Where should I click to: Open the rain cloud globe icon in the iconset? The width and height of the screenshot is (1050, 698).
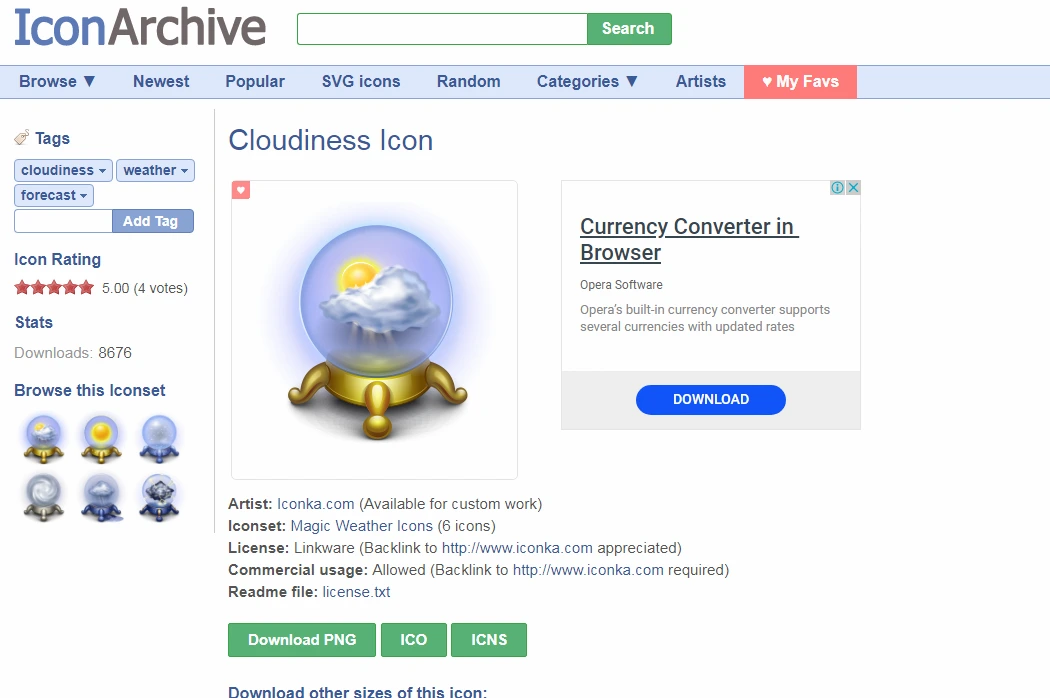pyautogui.click(x=101, y=496)
